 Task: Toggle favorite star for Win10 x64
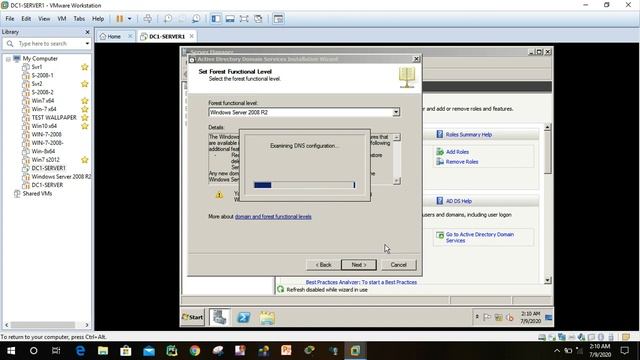(84, 126)
